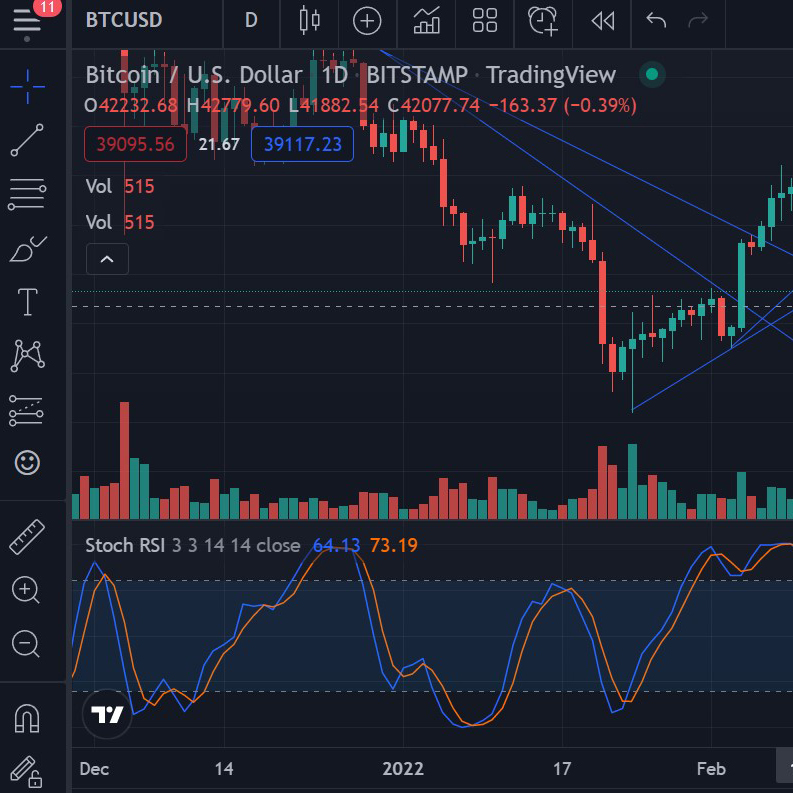Redo the last chart action
The height and width of the screenshot is (793, 793).
(x=698, y=20)
